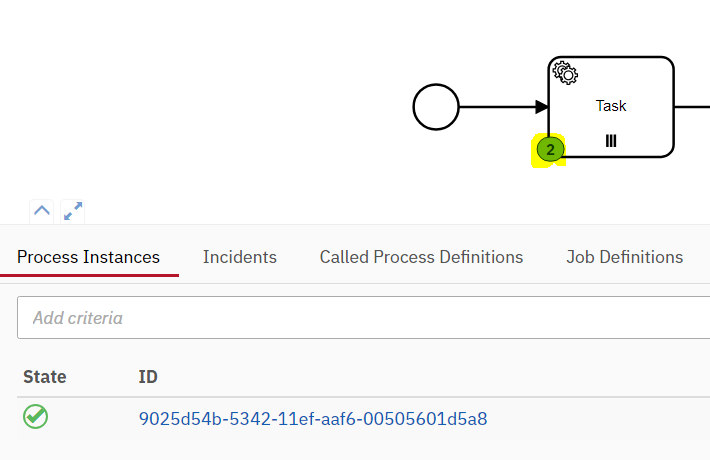Select the parallel multi-instance marker on Task
The width and height of the screenshot is (710, 460).
[611, 141]
